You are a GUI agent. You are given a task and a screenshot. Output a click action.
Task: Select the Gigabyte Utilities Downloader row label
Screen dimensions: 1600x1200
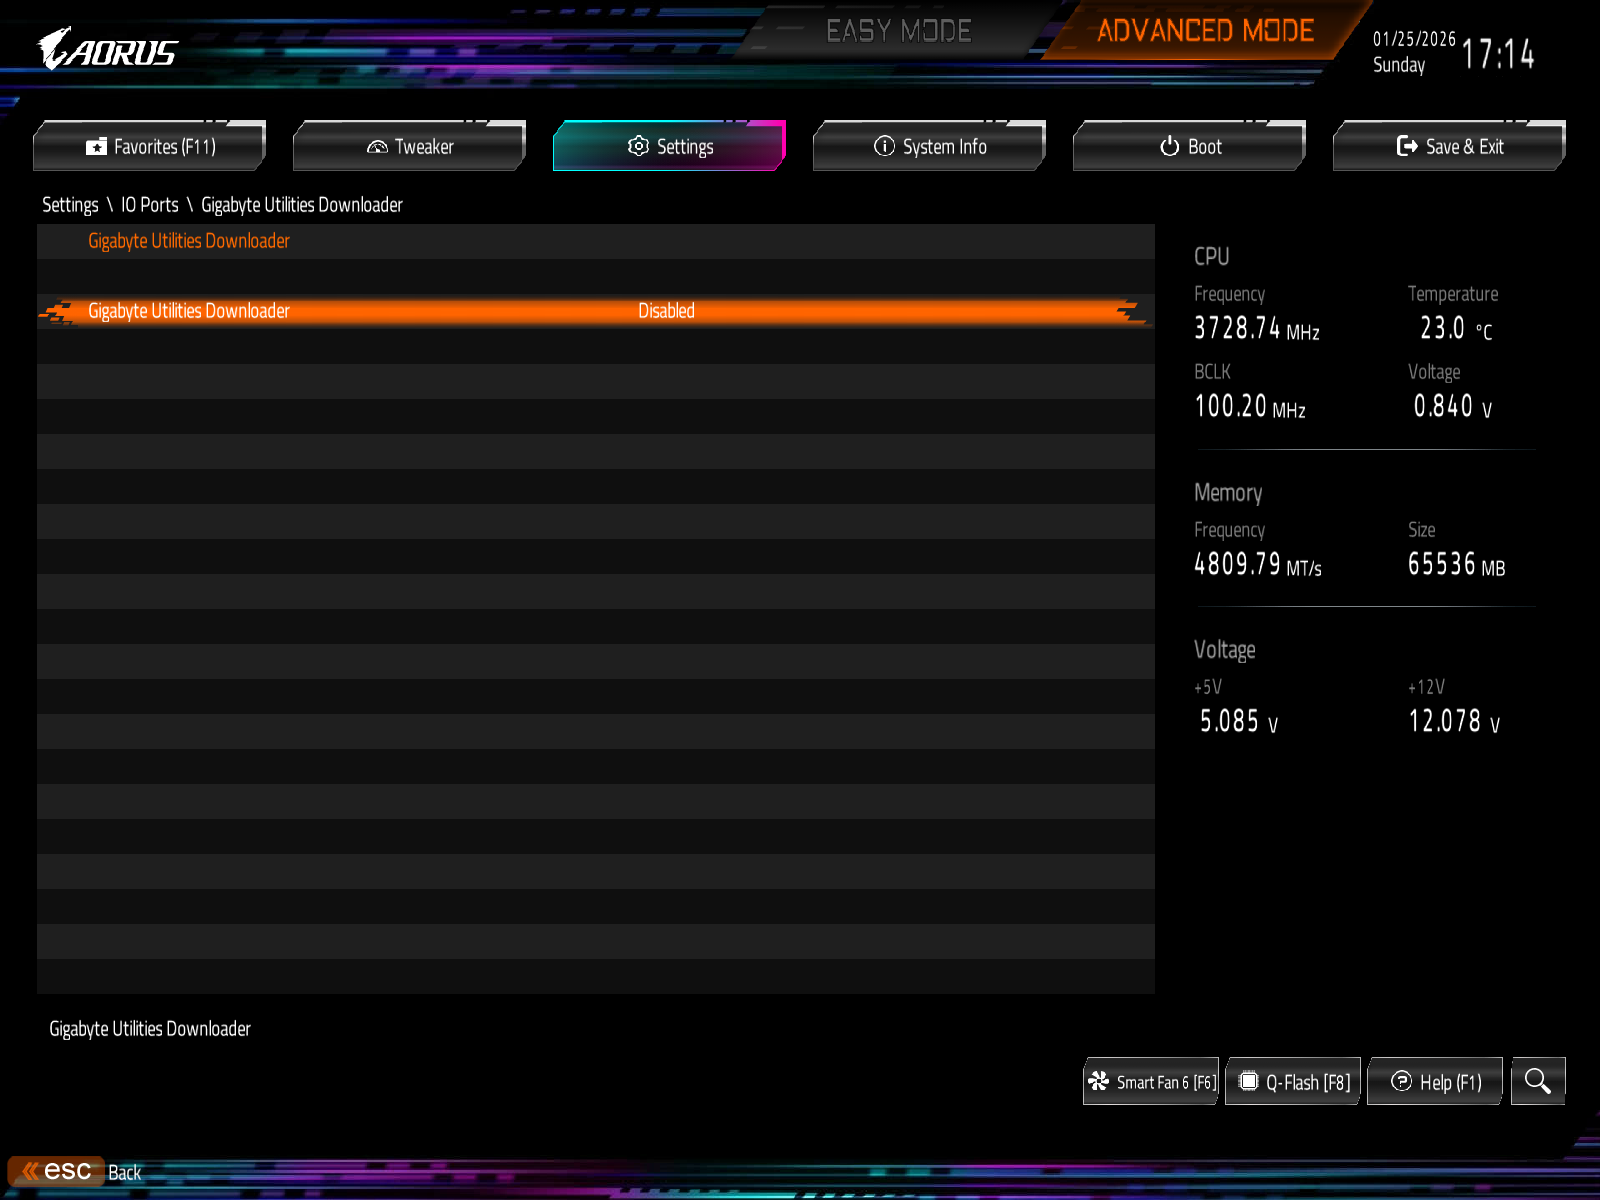(189, 311)
